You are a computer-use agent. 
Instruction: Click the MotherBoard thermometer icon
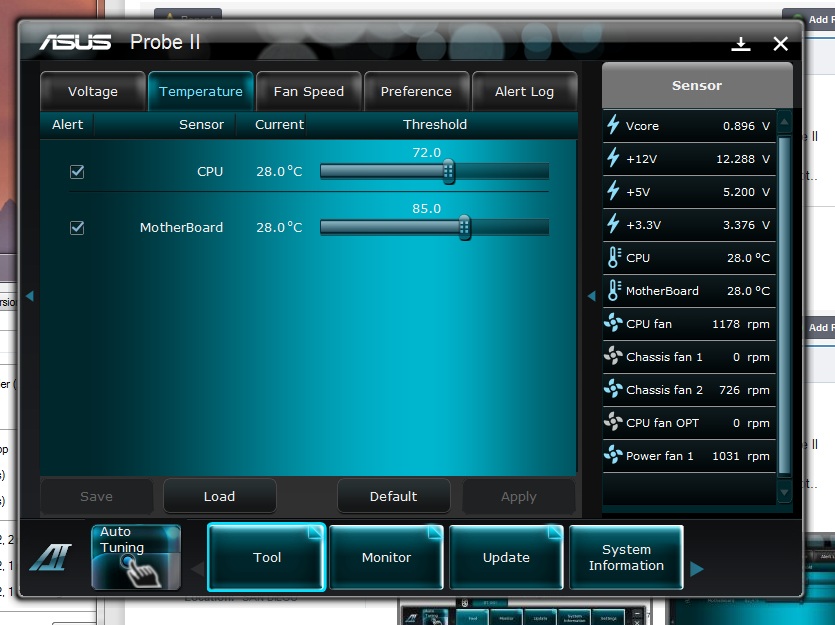tap(614, 290)
